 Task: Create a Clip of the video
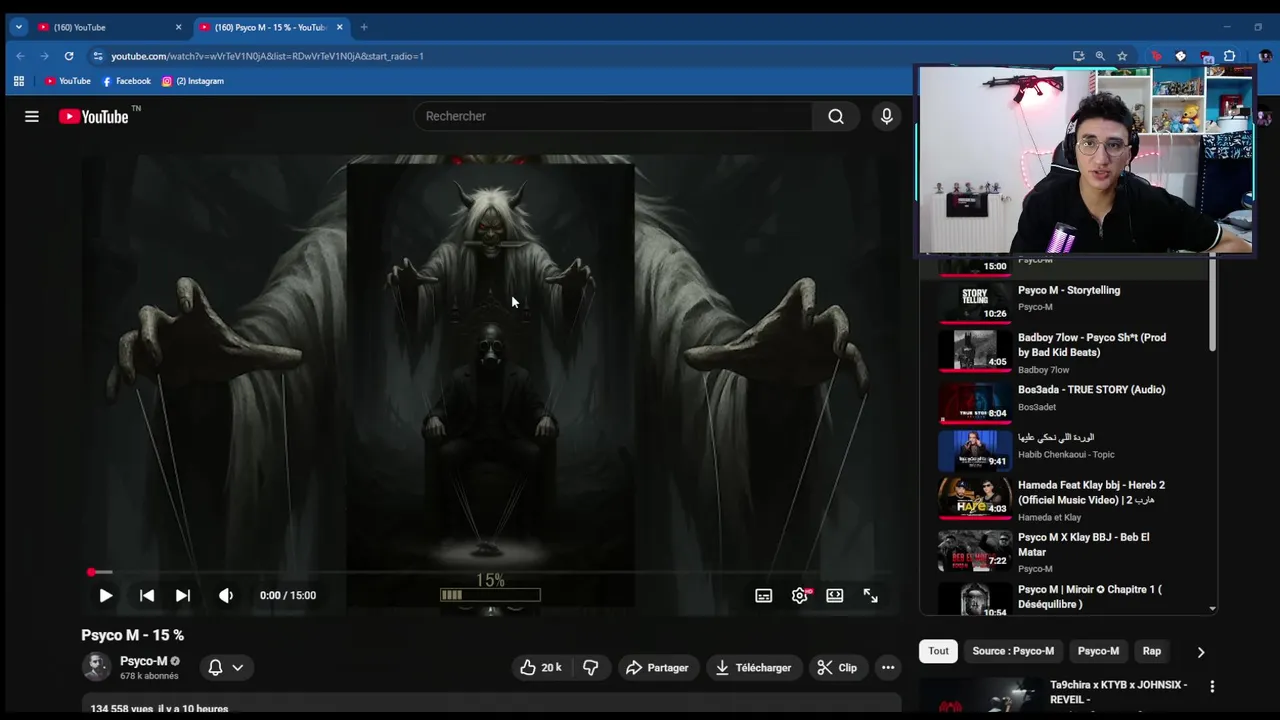click(837, 667)
